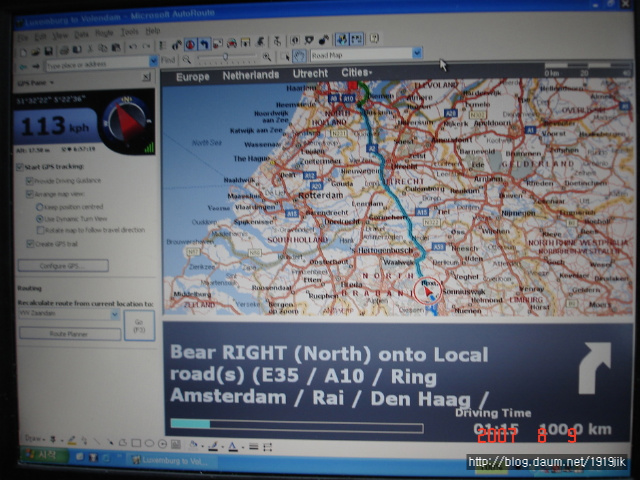
Task: Click the Europe breadcrumb link
Action: pos(193,77)
